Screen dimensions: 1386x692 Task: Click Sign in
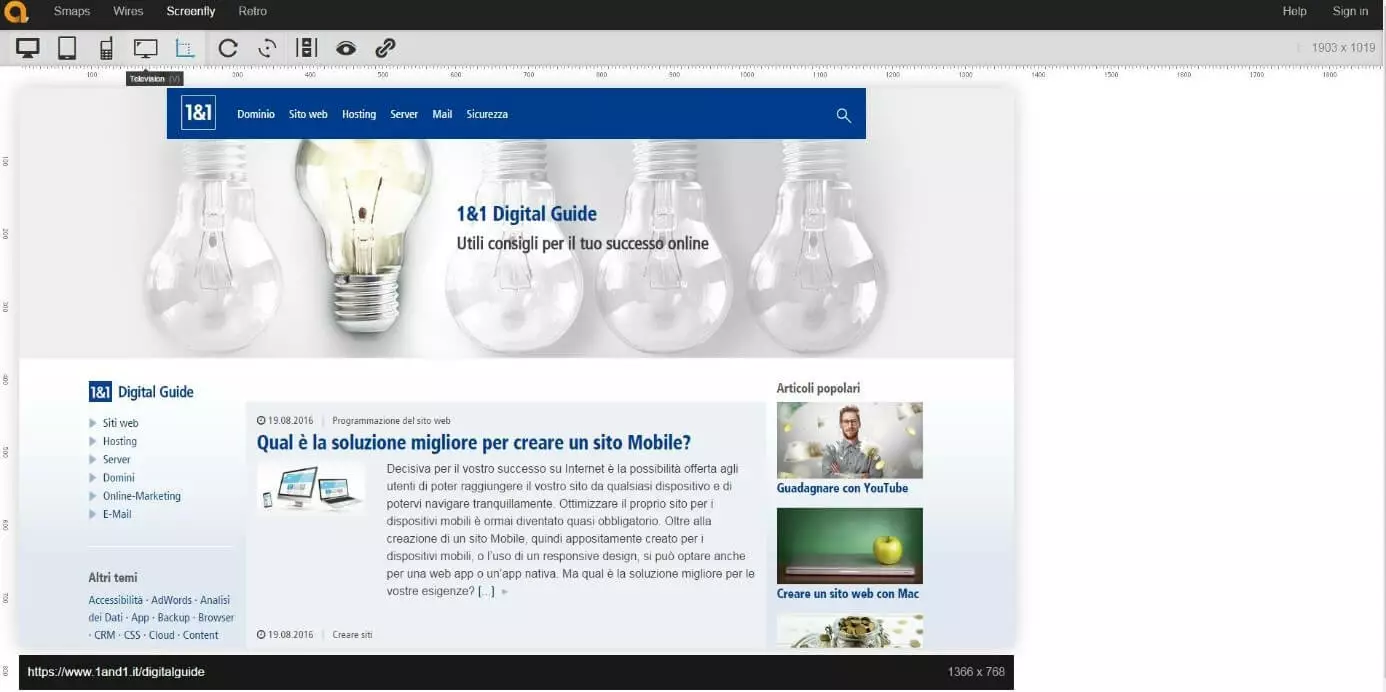point(1350,12)
